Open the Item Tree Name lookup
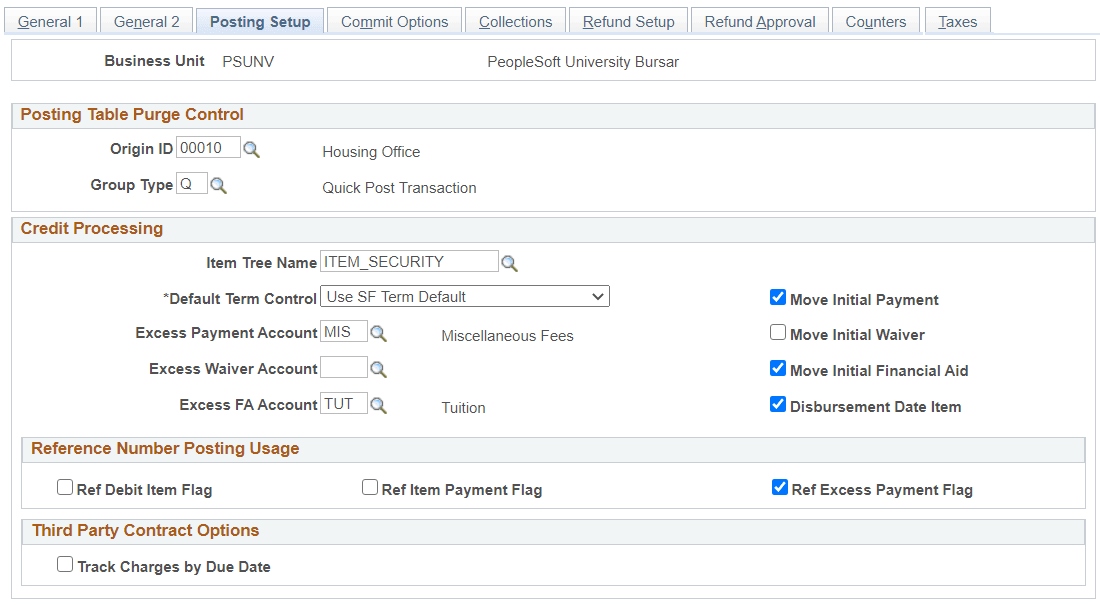The image size is (1100, 605). [510, 261]
